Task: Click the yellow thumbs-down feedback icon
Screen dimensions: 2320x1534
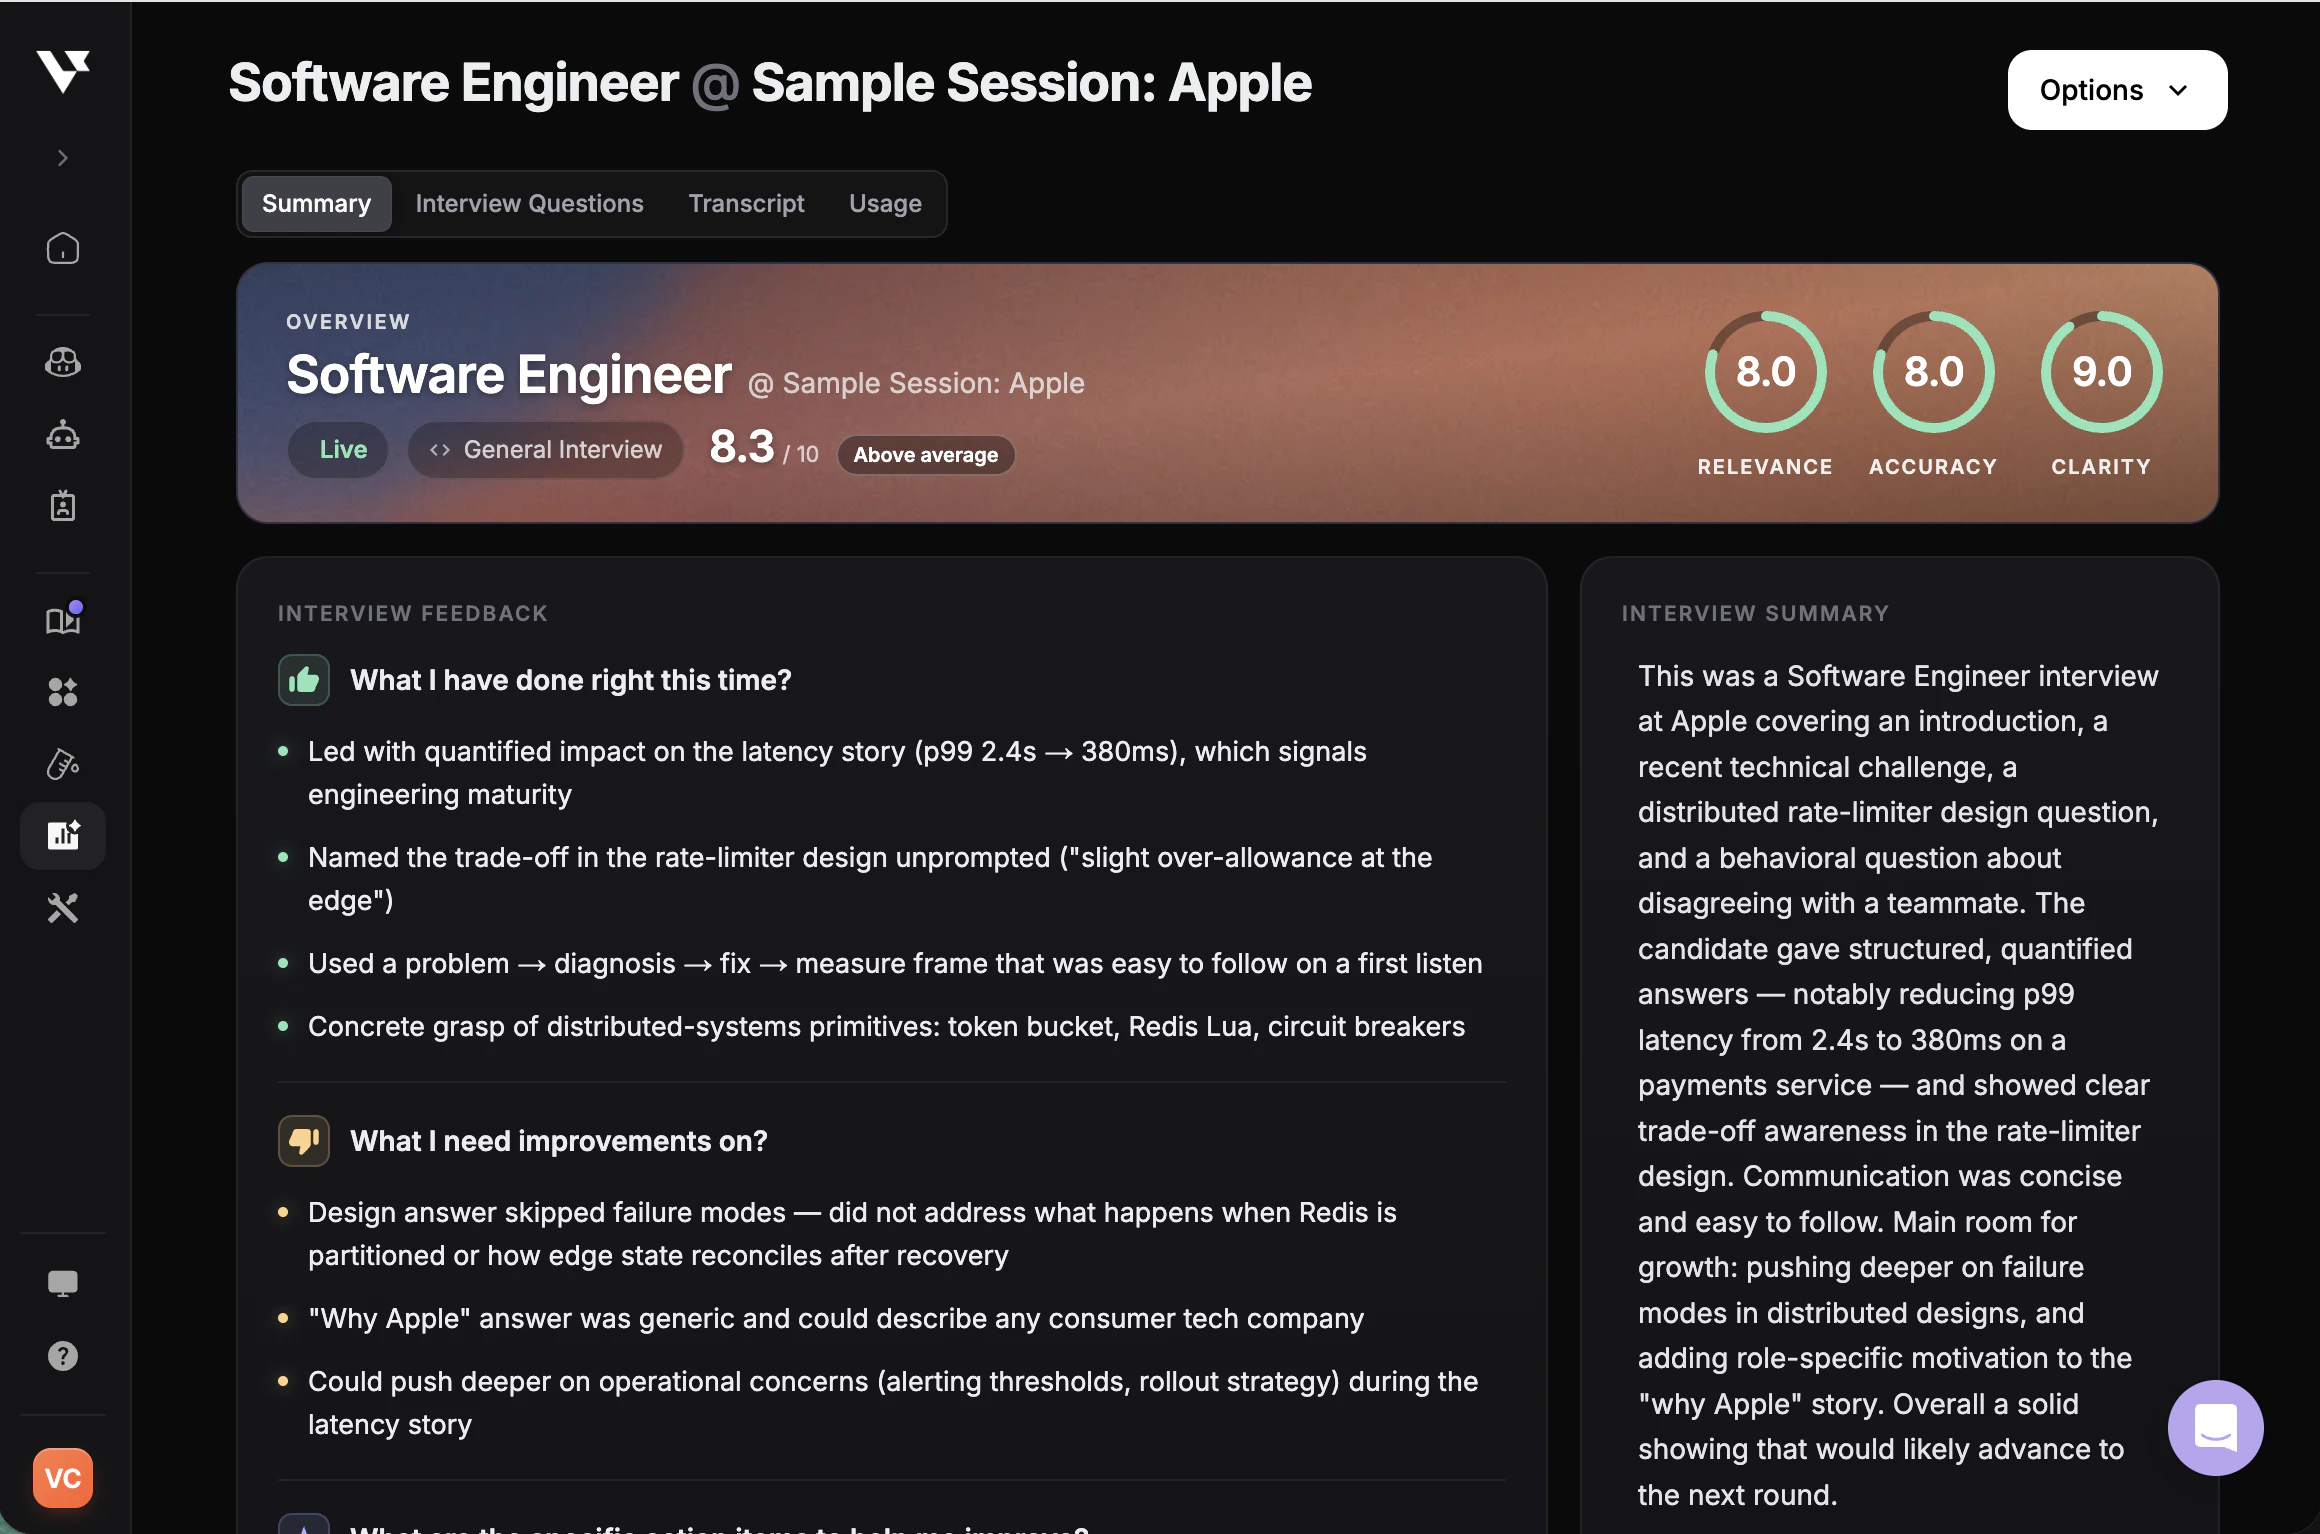Action: (304, 1141)
